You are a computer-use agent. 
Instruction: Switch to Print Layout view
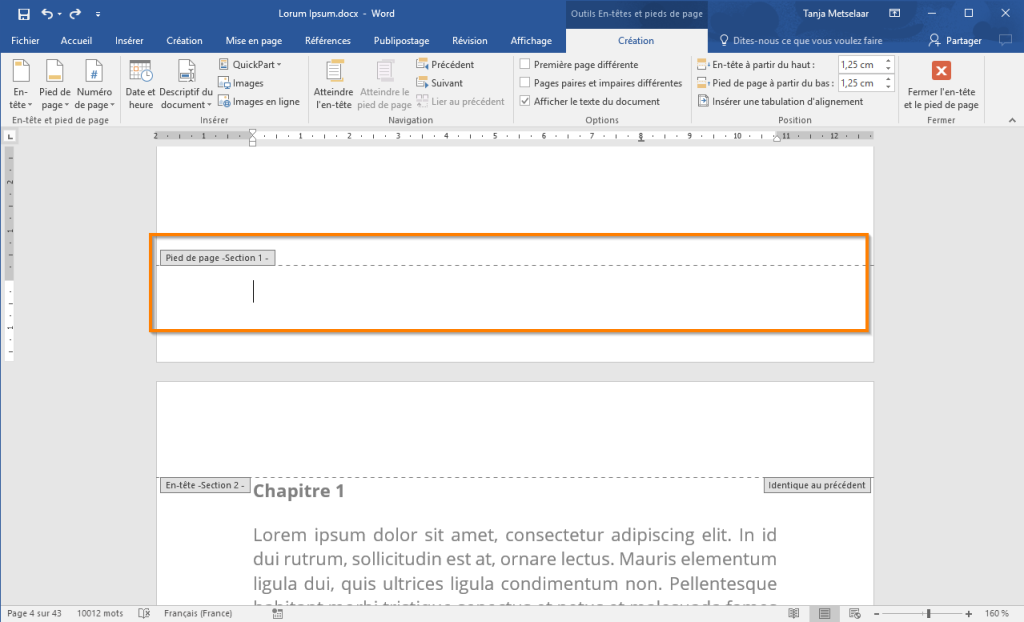click(824, 614)
